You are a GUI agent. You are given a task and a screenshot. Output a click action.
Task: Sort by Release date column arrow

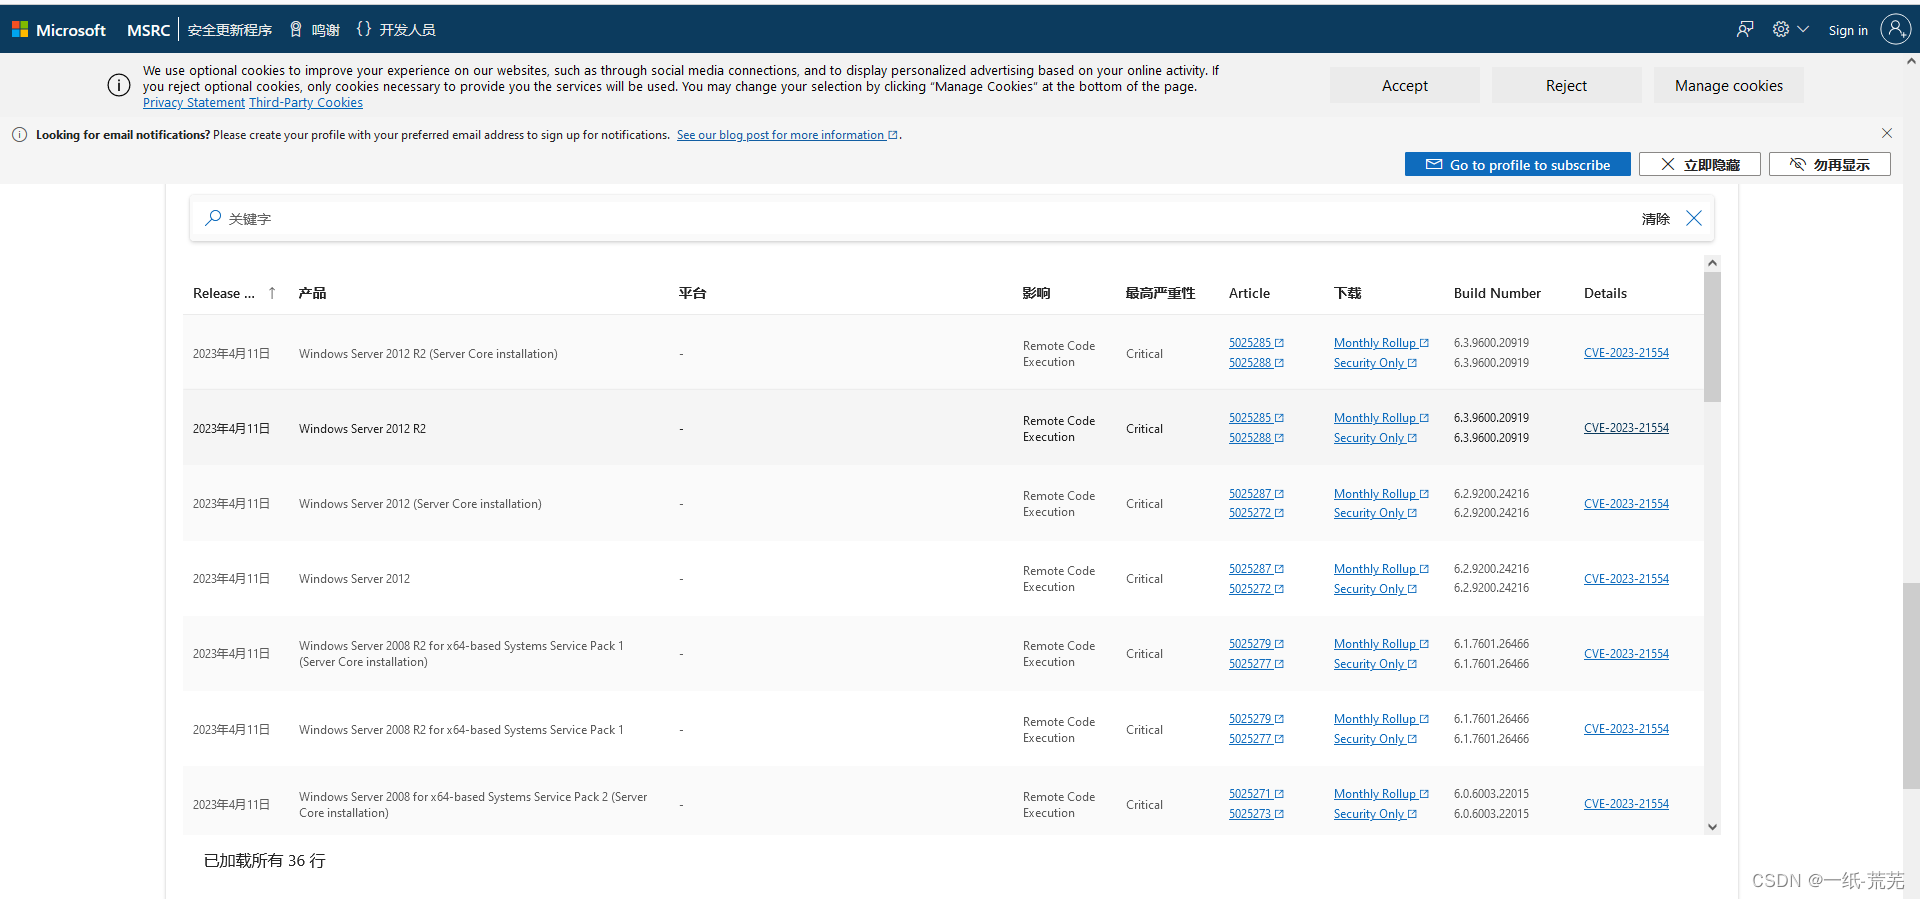(x=272, y=293)
